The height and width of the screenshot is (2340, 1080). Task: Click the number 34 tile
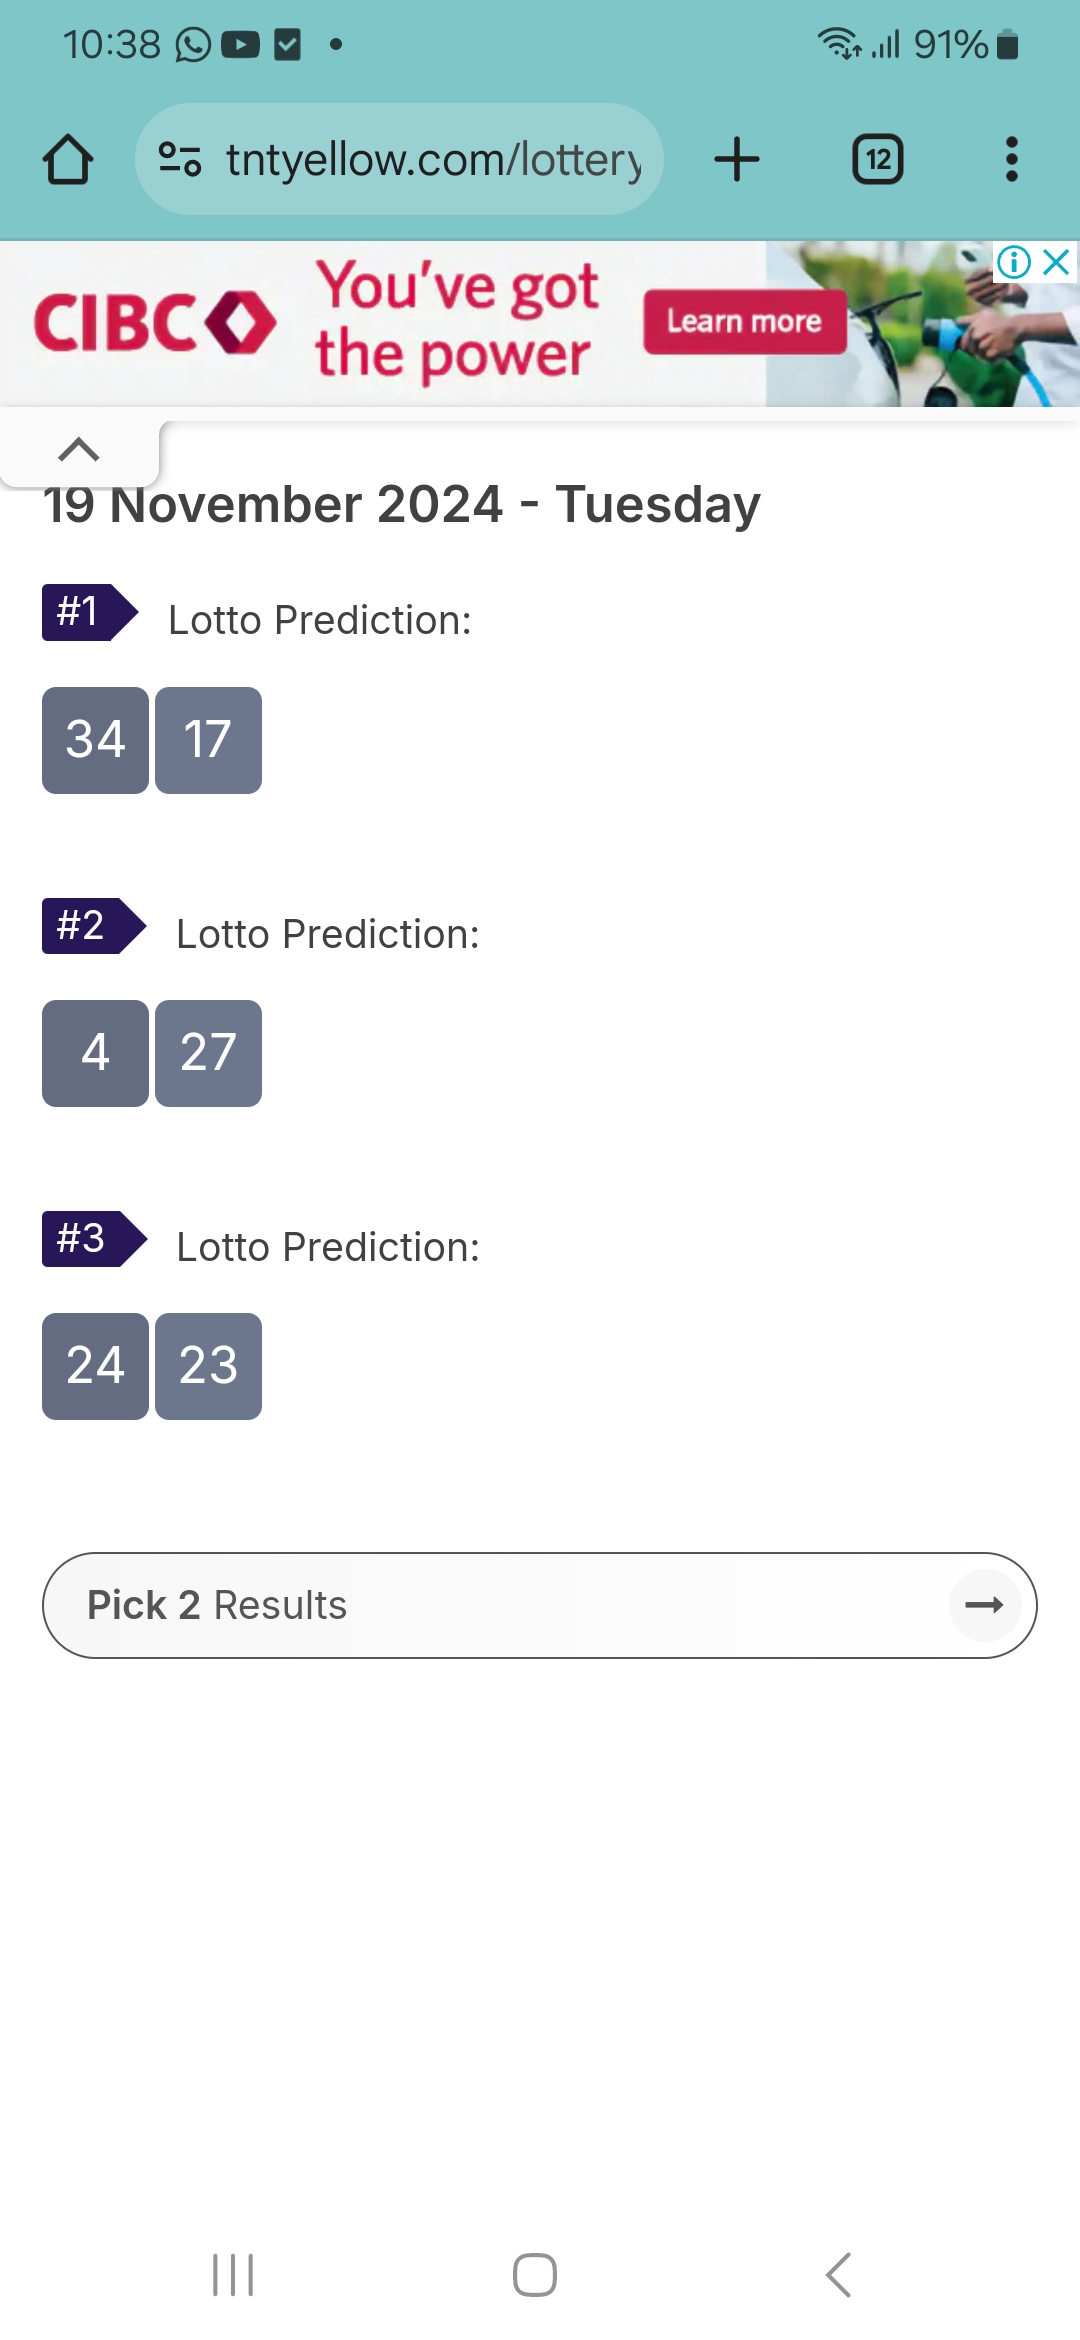pos(95,740)
